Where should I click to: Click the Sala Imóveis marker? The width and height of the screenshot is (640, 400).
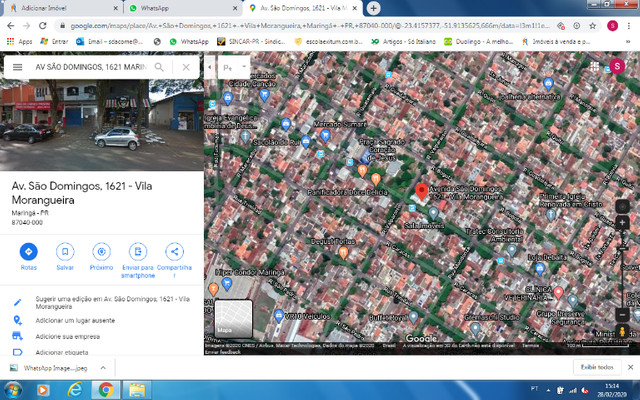coord(433,213)
